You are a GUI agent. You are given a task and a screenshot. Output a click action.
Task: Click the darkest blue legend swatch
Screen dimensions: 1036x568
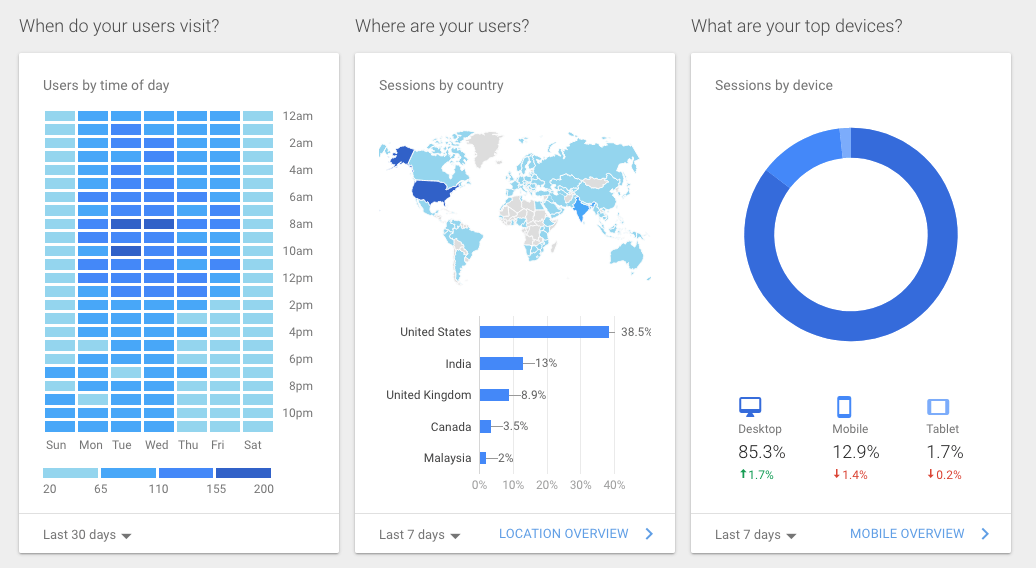(x=243, y=473)
